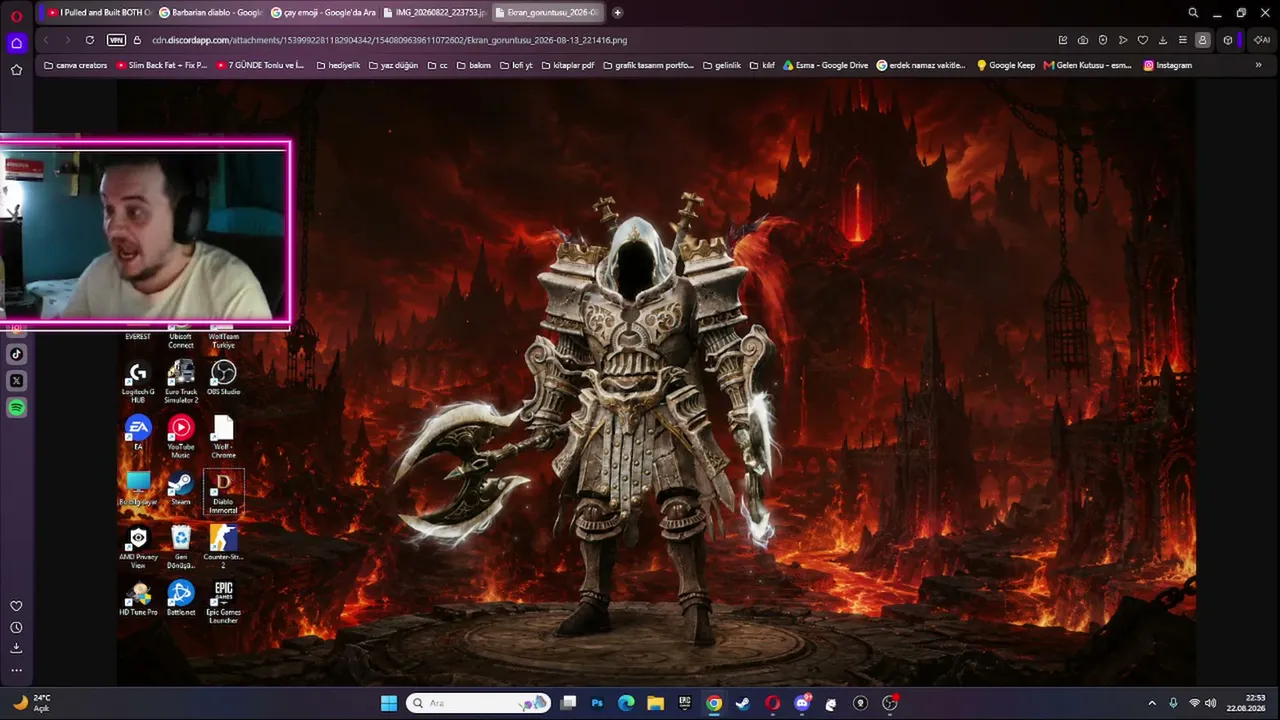Image resolution: width=1280 pixels, height=720 pixels.
Task: Open the Opera main menu logo
Action: coord(16,15)
